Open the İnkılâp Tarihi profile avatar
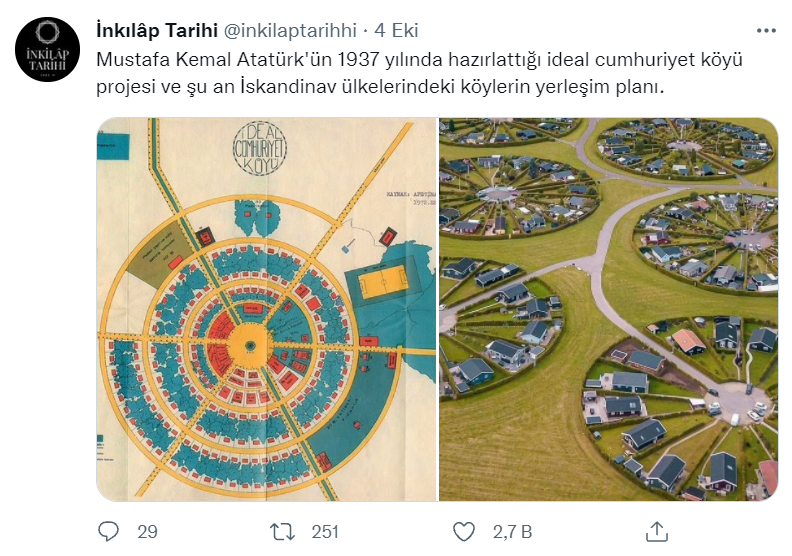 (47, 49)
